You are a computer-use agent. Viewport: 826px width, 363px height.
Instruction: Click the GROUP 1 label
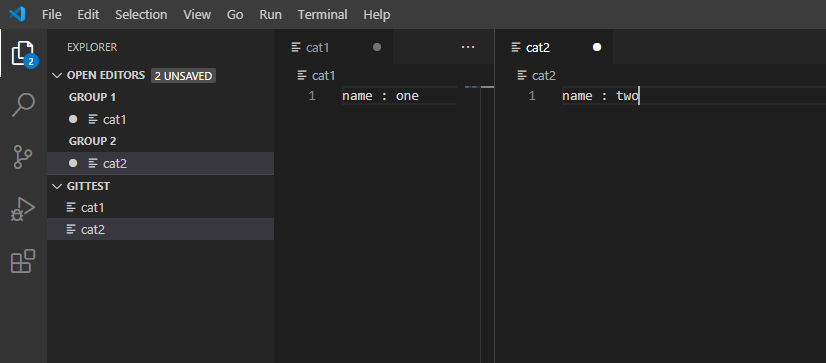(x=92, y=97)
